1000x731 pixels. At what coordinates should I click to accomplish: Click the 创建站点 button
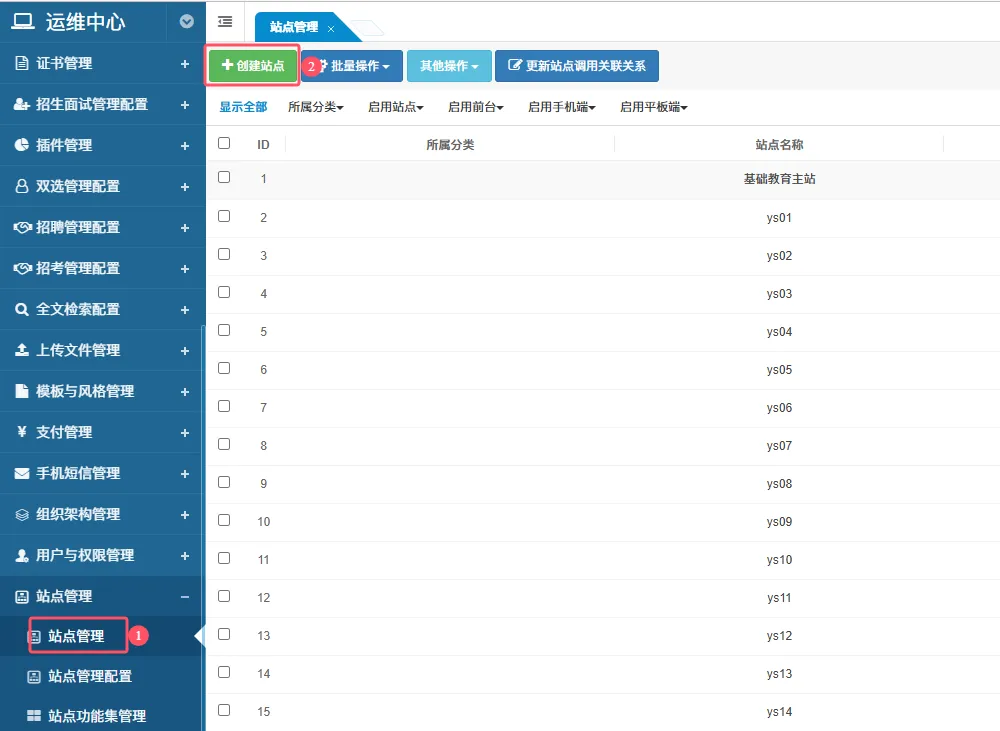tap(253, 66)
